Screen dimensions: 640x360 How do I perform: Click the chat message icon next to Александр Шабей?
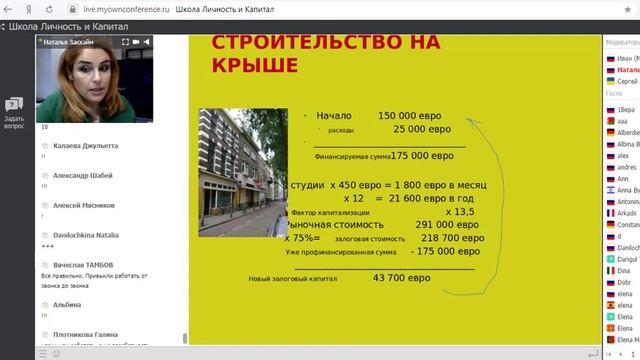(45, 176)
